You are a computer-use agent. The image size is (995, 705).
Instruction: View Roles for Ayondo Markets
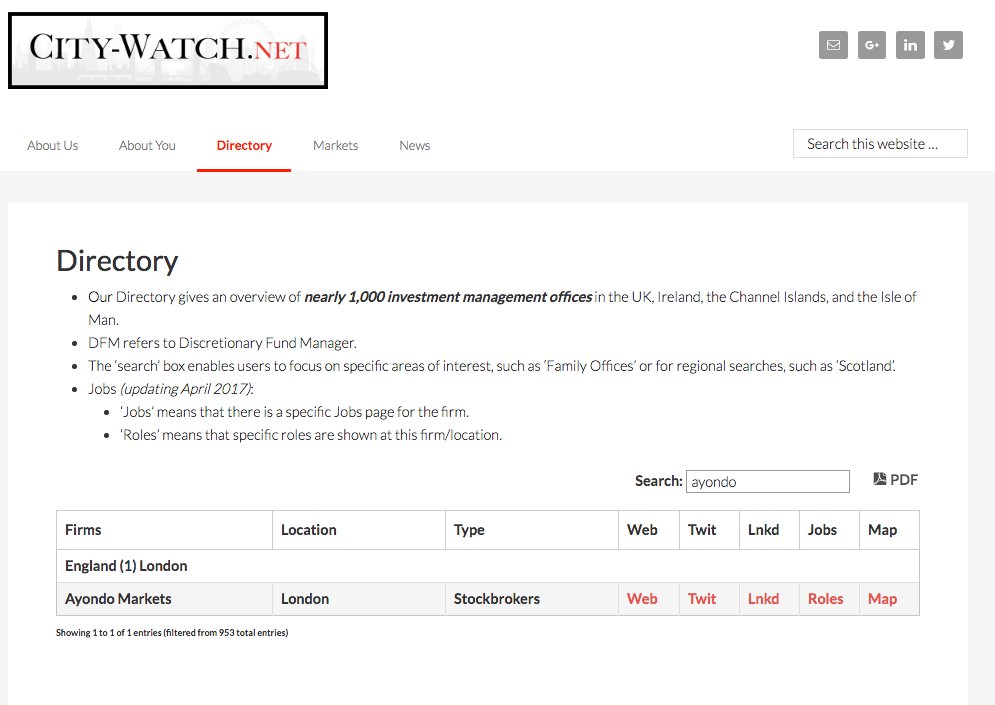[x=826, y=598]
